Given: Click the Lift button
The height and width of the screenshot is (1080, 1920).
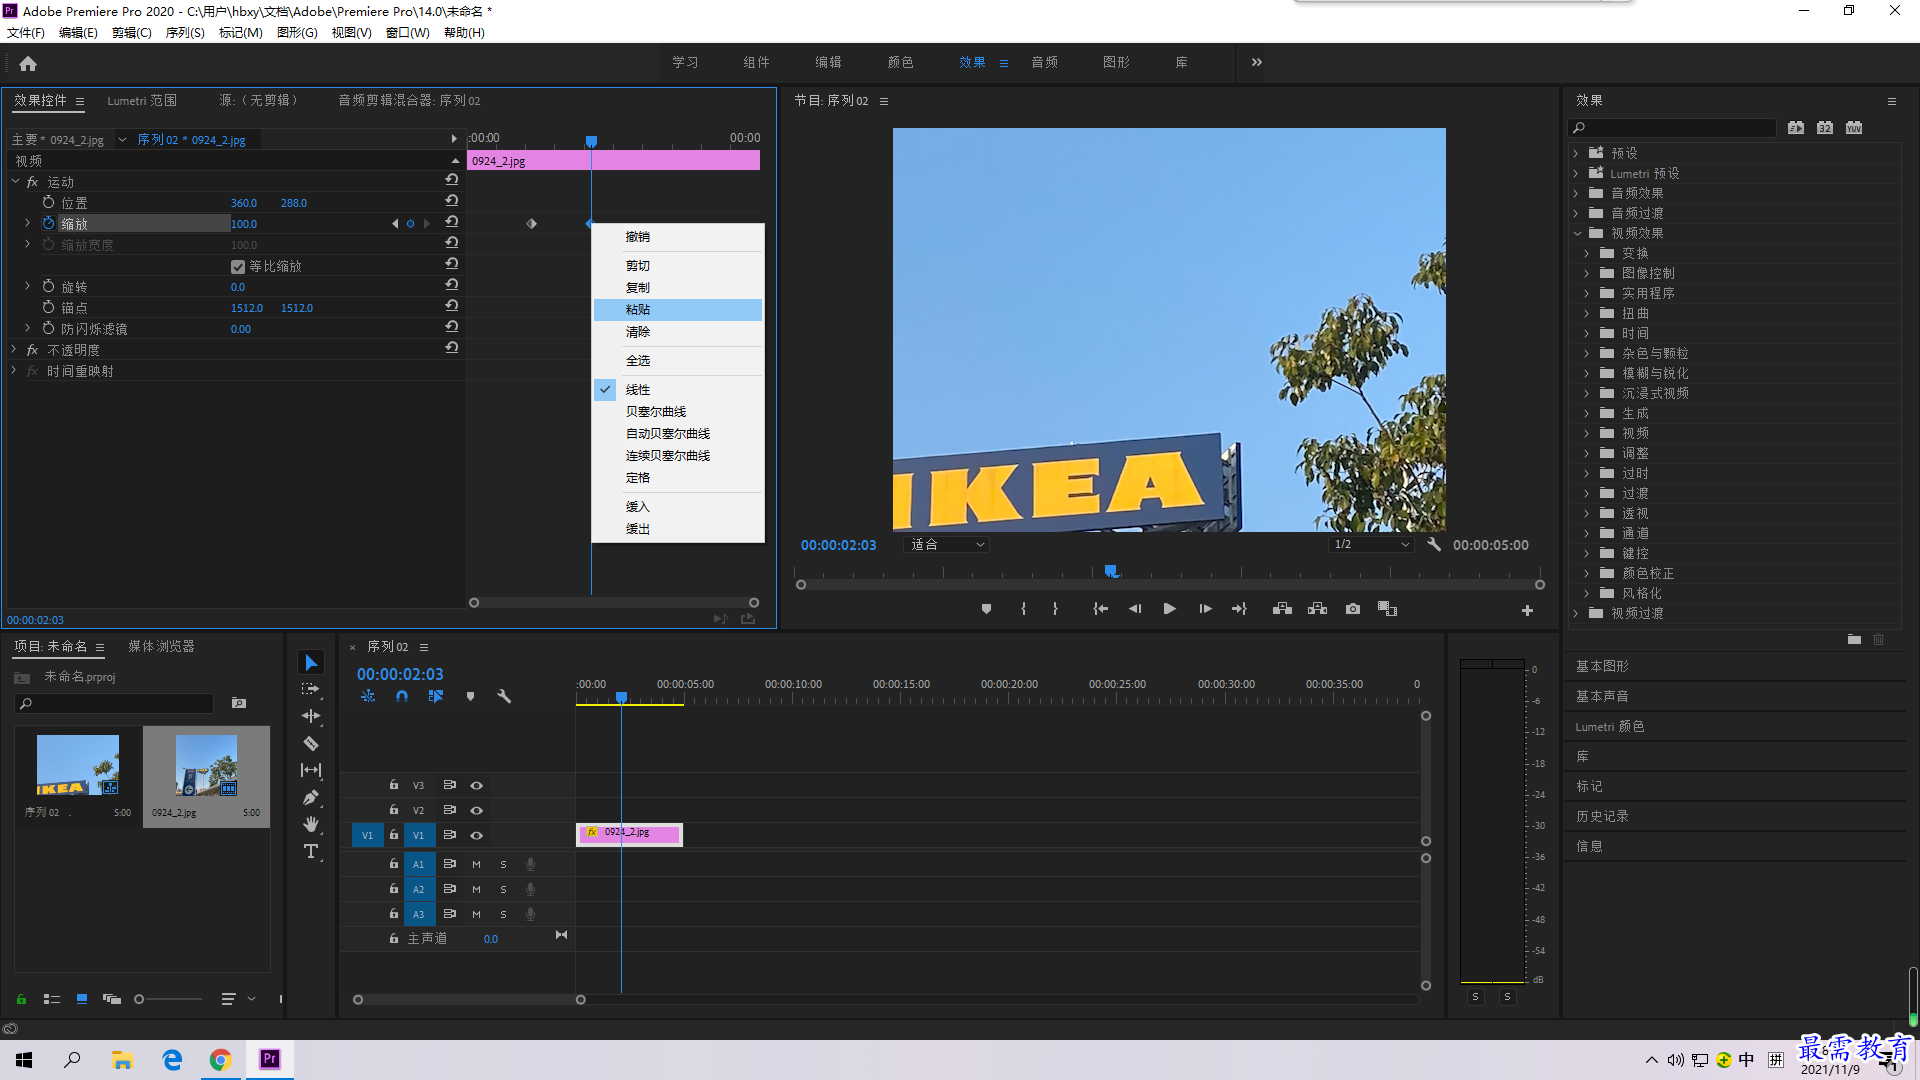Looking at the screenshot, I should point(1282,609).
